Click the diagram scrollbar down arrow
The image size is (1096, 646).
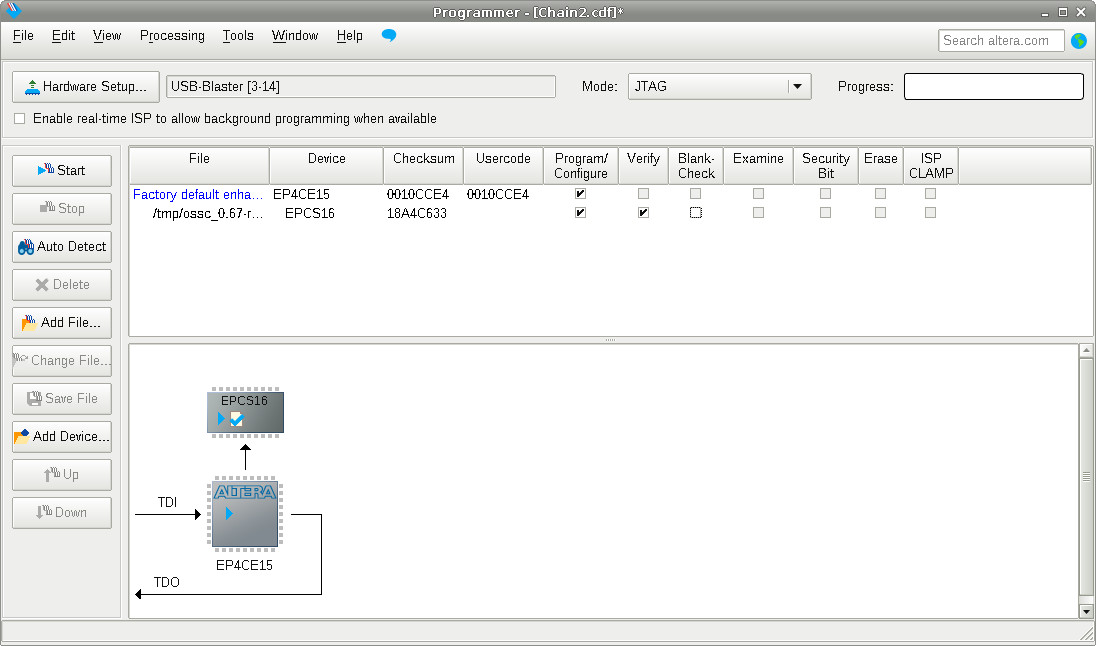1086,611
